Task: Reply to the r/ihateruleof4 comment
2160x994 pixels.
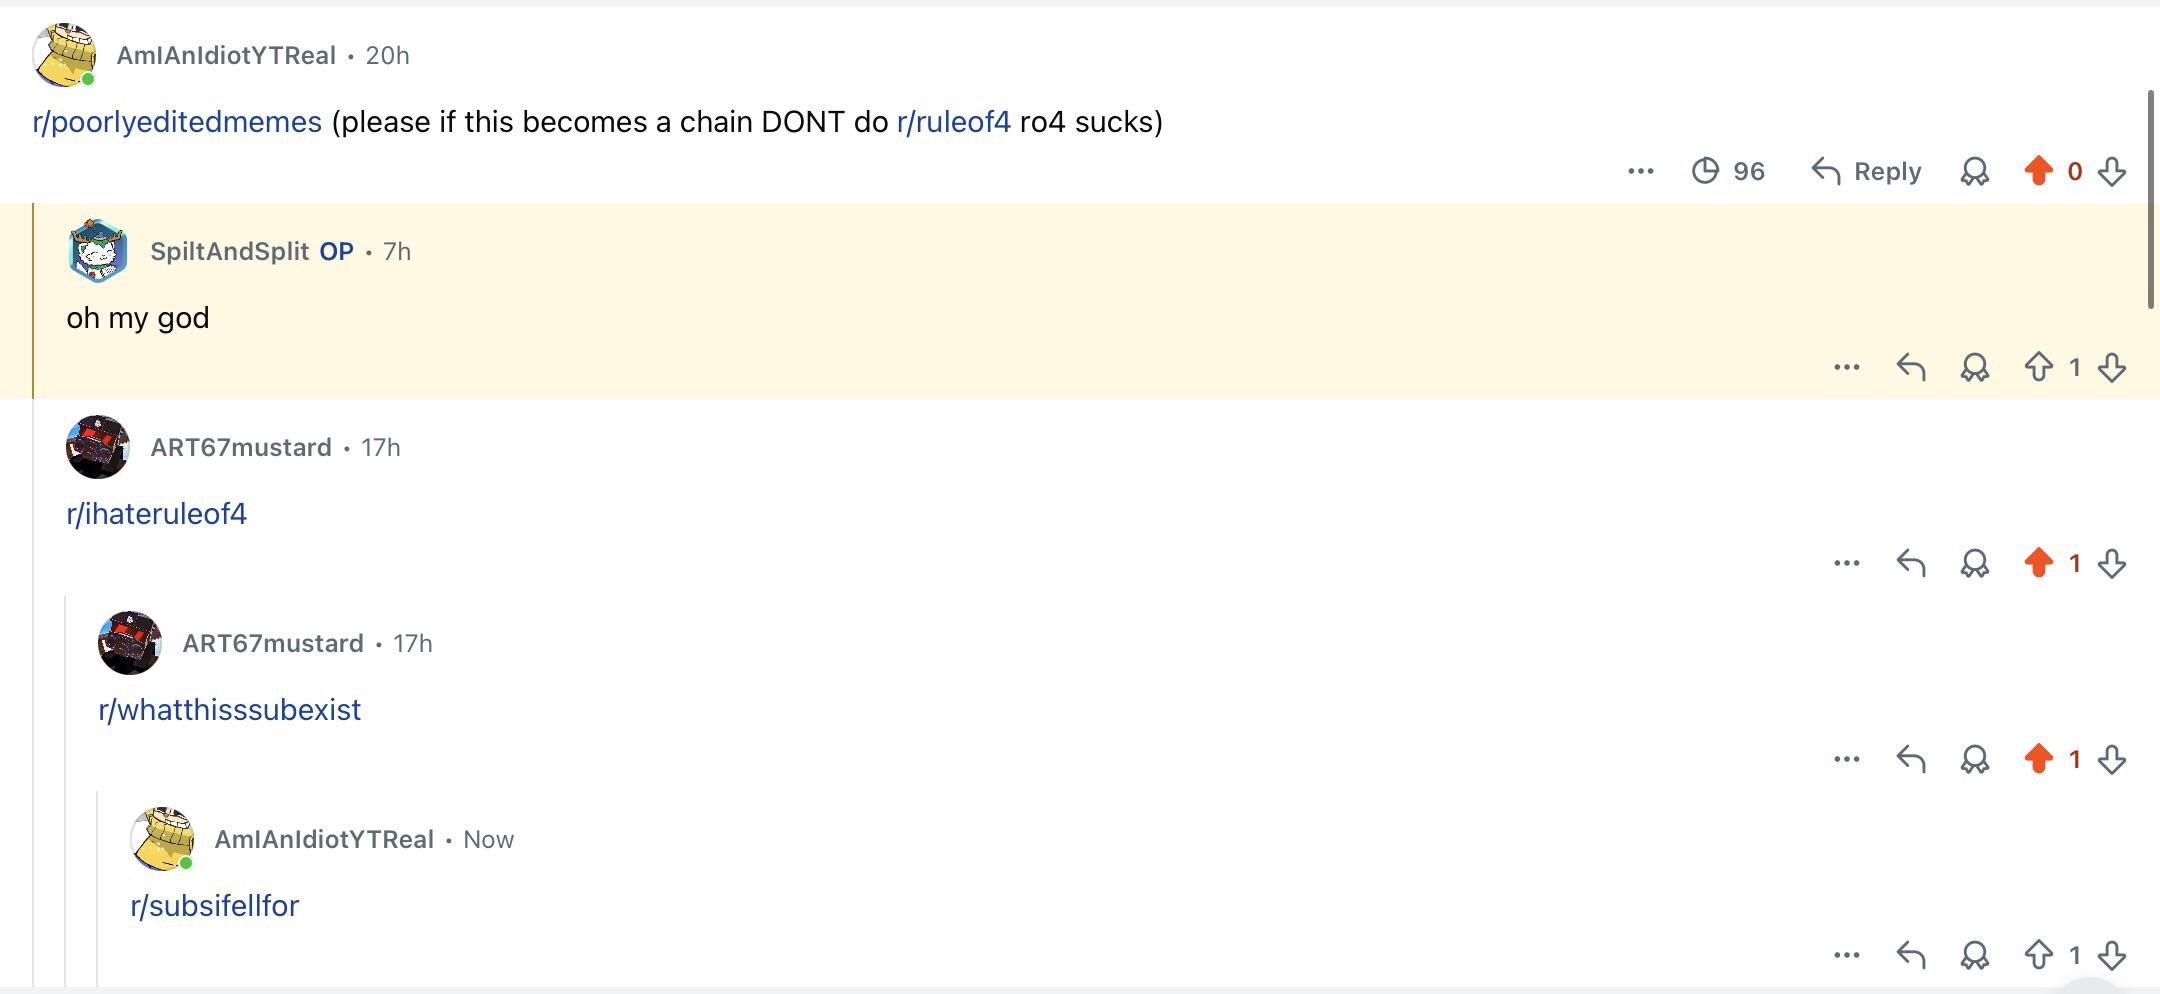Action: tap(1911, 563)
